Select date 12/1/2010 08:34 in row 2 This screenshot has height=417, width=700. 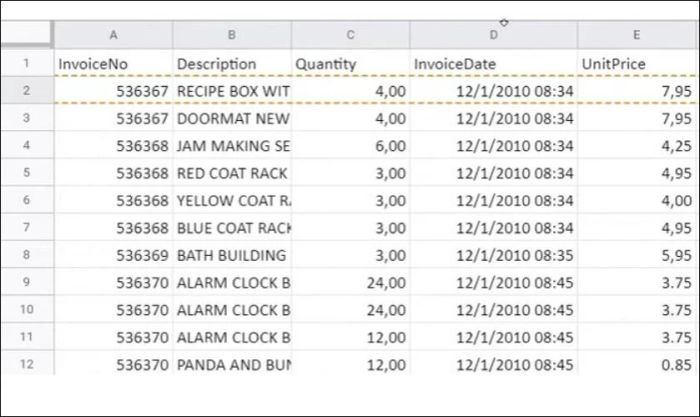pos(493,91)
